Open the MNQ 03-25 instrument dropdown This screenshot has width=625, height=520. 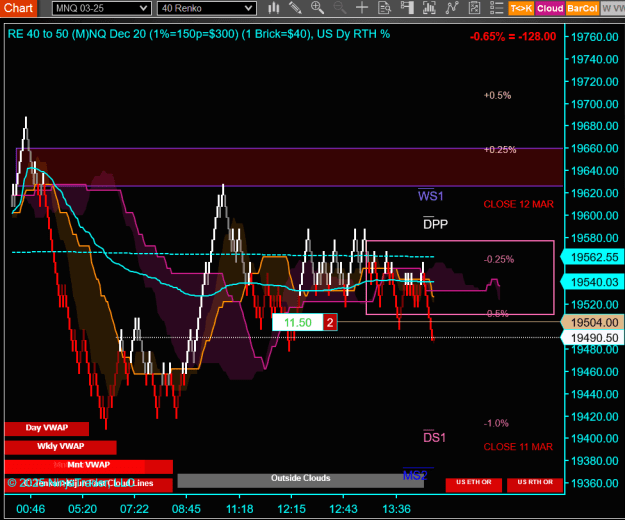101,8
